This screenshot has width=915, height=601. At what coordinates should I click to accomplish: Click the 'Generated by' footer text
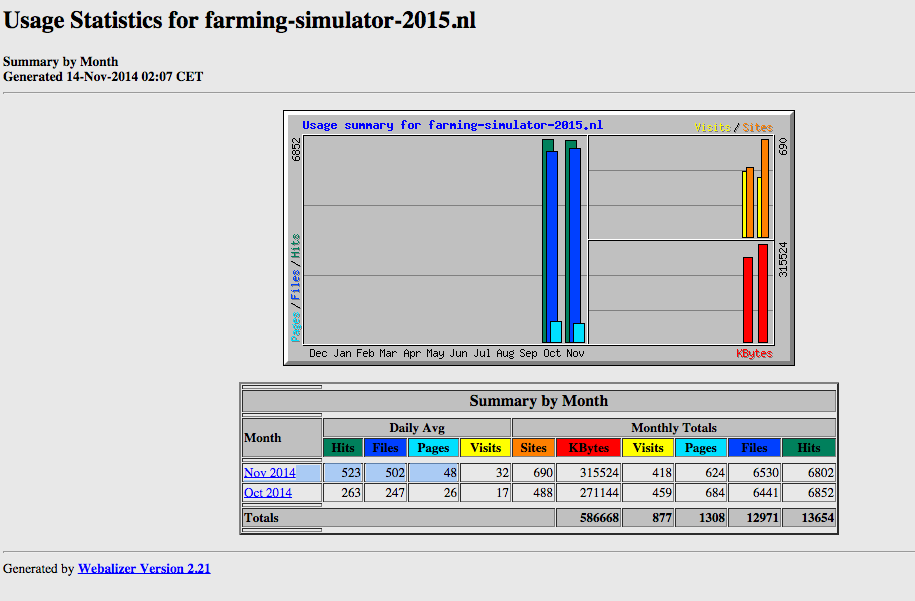pos(39,568)
